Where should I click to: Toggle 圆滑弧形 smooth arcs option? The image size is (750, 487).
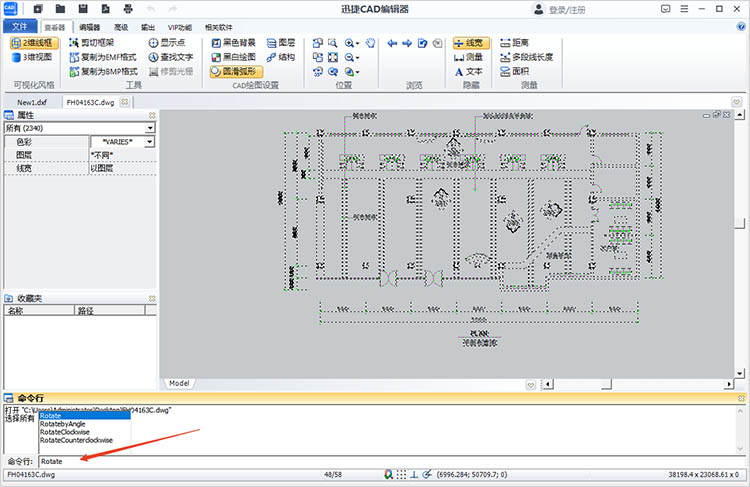coord(236,72)
